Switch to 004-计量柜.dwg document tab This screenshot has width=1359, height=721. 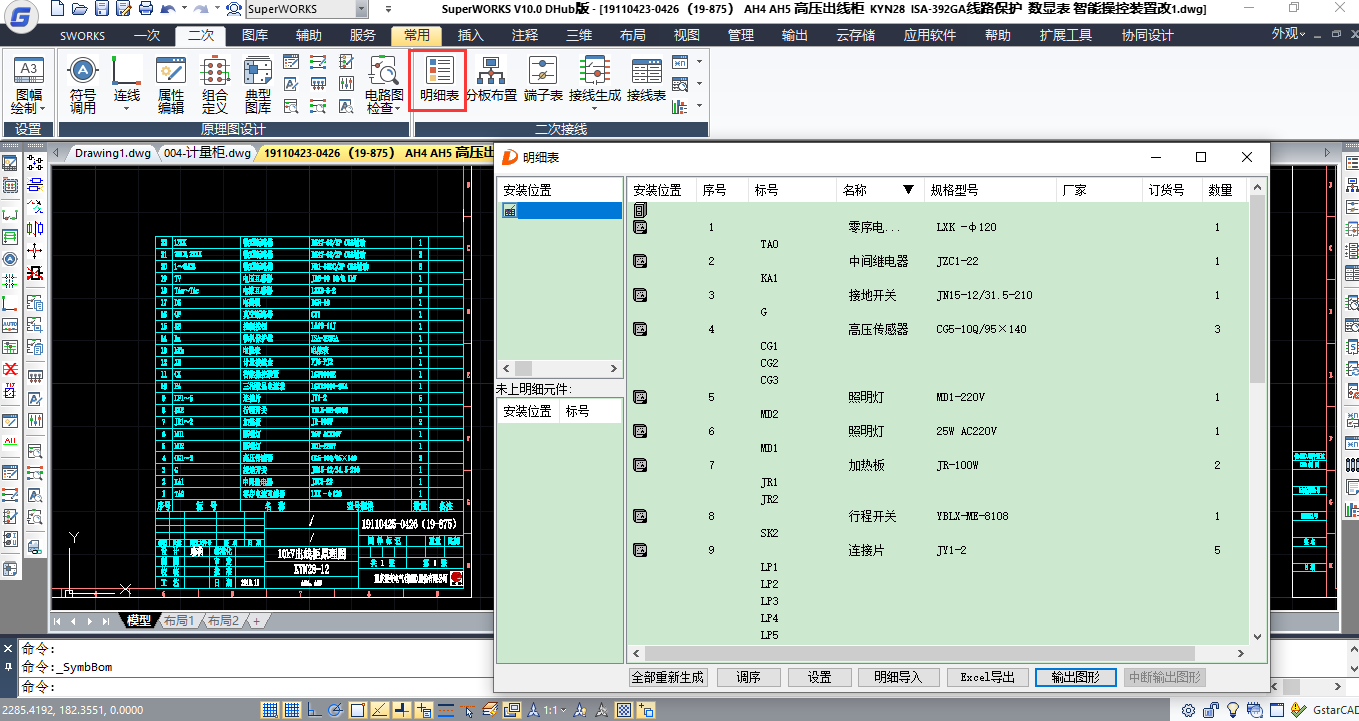207,153
